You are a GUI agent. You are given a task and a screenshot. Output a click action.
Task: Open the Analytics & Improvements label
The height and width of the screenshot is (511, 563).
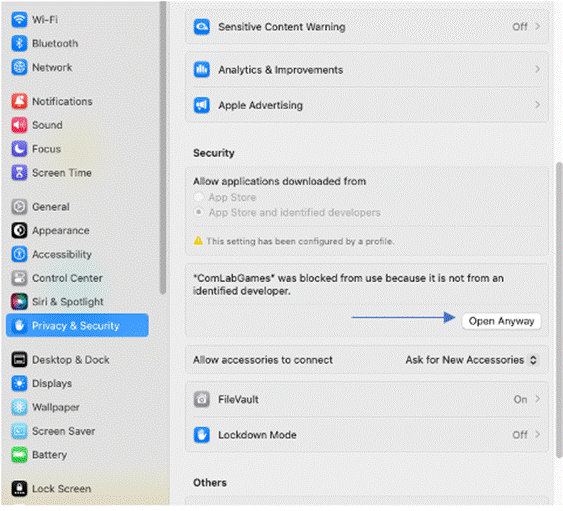coord(280,70)
